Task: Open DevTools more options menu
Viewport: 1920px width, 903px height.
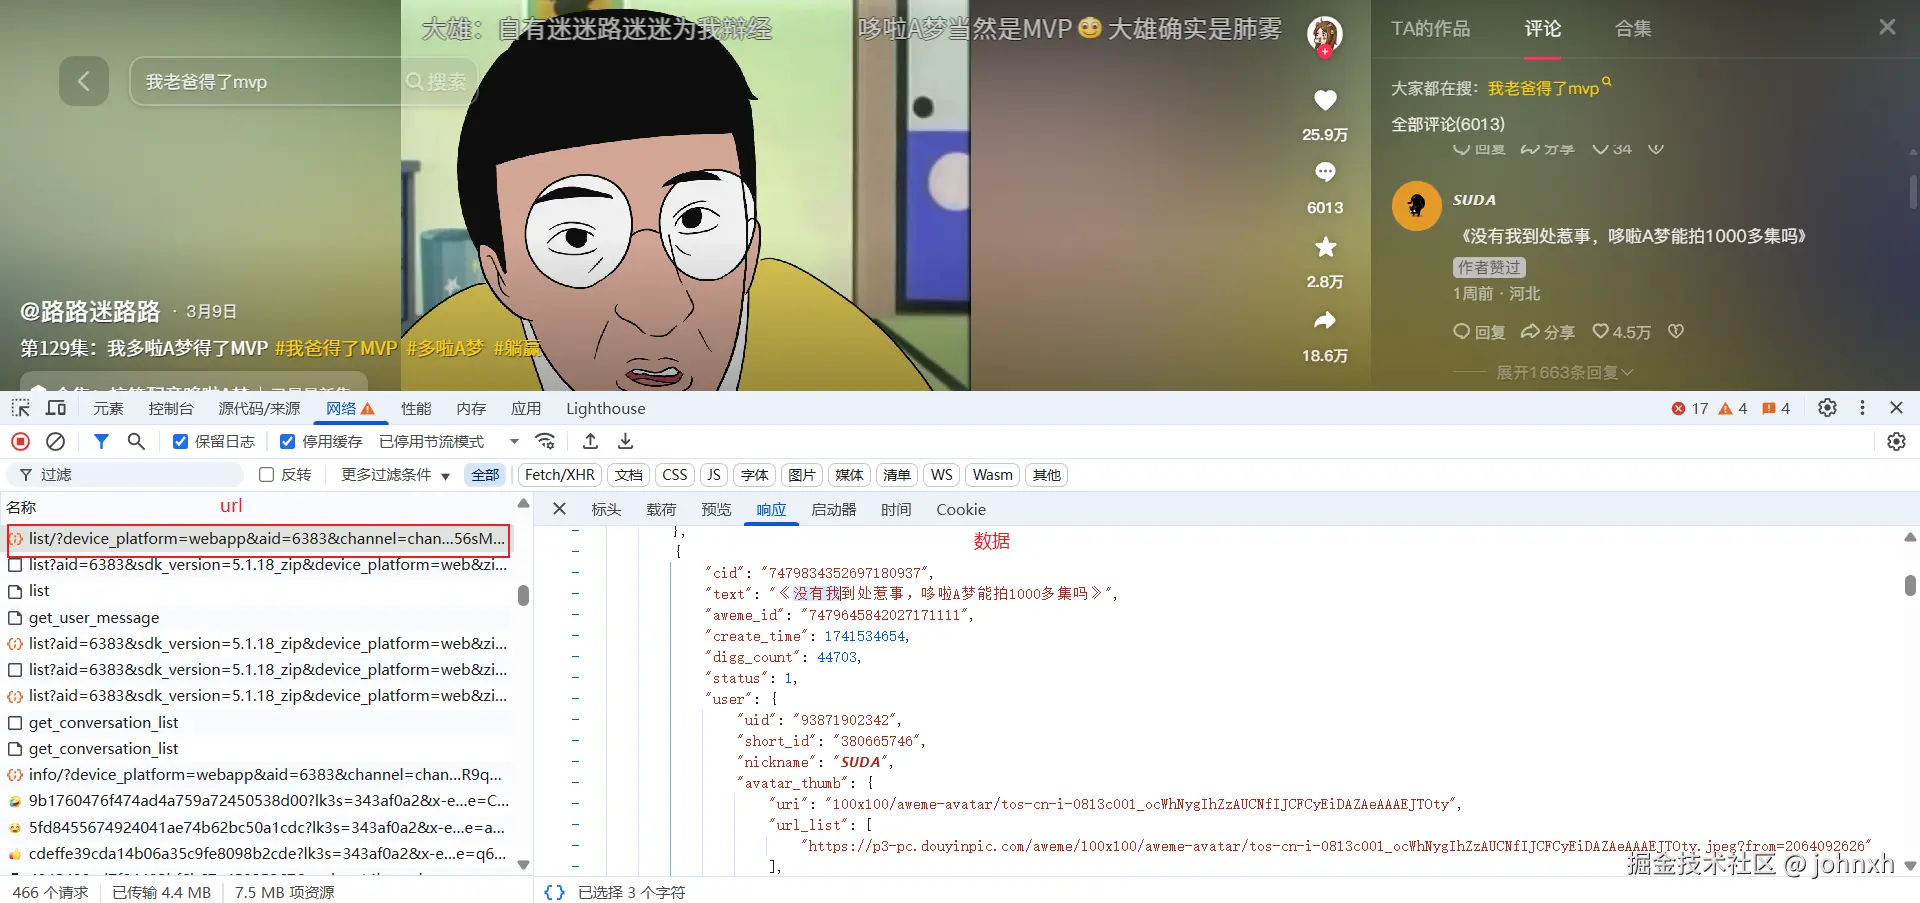Action: click(1862, 408)
